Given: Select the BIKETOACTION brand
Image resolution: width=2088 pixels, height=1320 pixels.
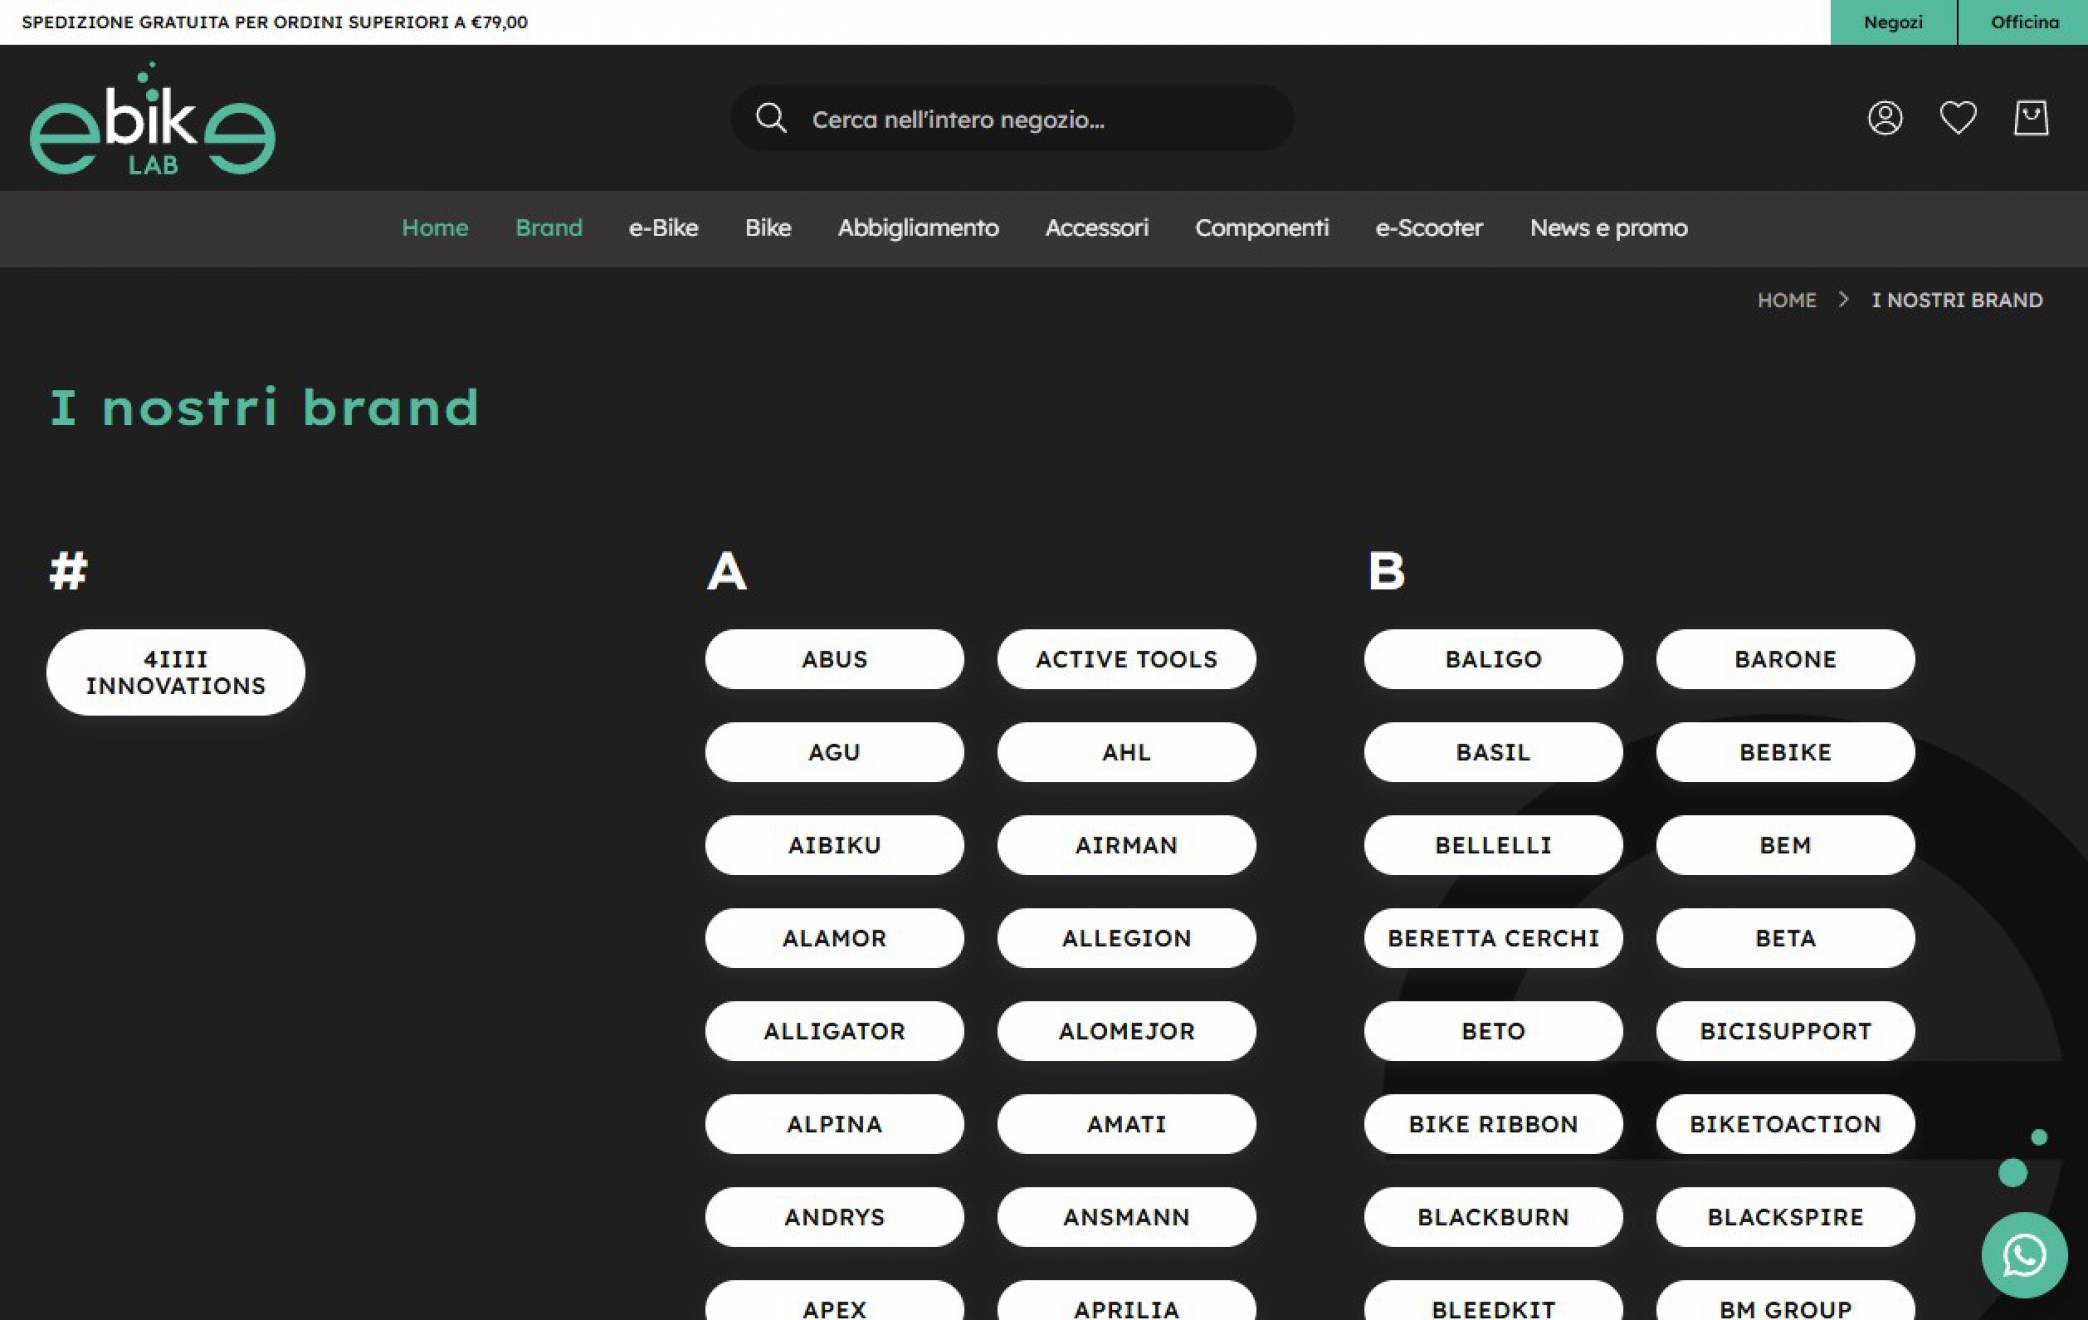Looking at the screenshot, I should pos(1786,1124).
